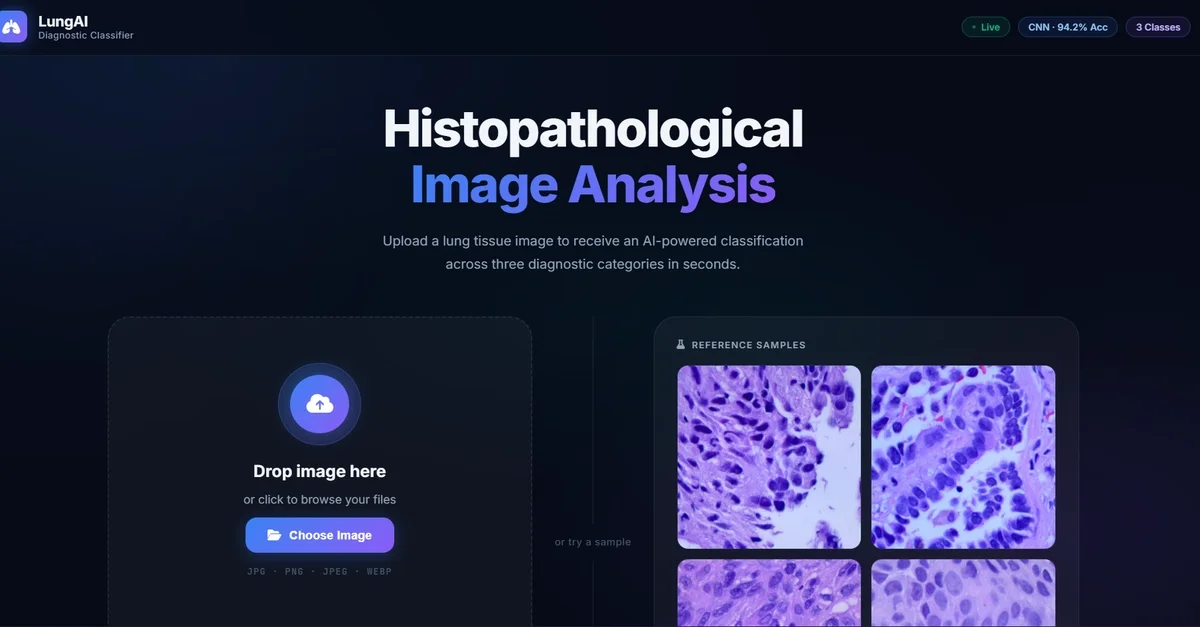1200x627 pixels.
Task: Click the green dot in Live badge
Action: pyautogui.click(x=974, y=28)
